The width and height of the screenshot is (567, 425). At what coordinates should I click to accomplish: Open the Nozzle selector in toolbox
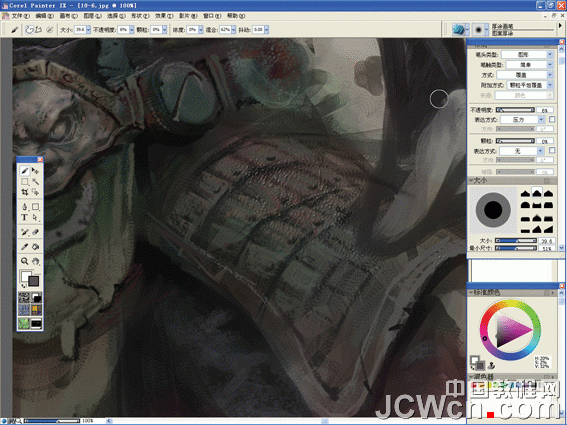point(36,323)
